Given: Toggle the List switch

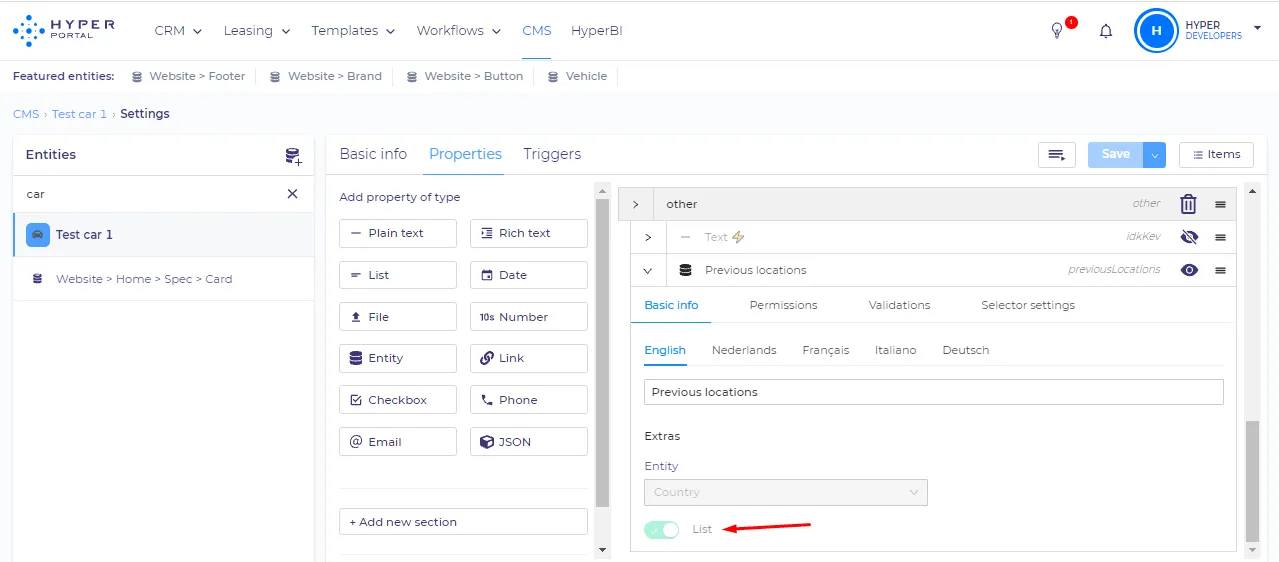Looking at the screenshot, I should [662, 529].
